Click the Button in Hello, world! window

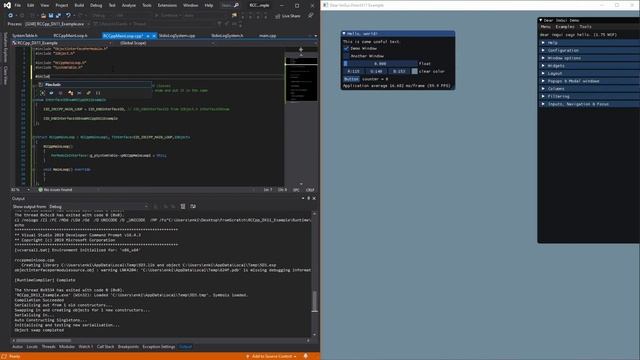click(351, 79)
